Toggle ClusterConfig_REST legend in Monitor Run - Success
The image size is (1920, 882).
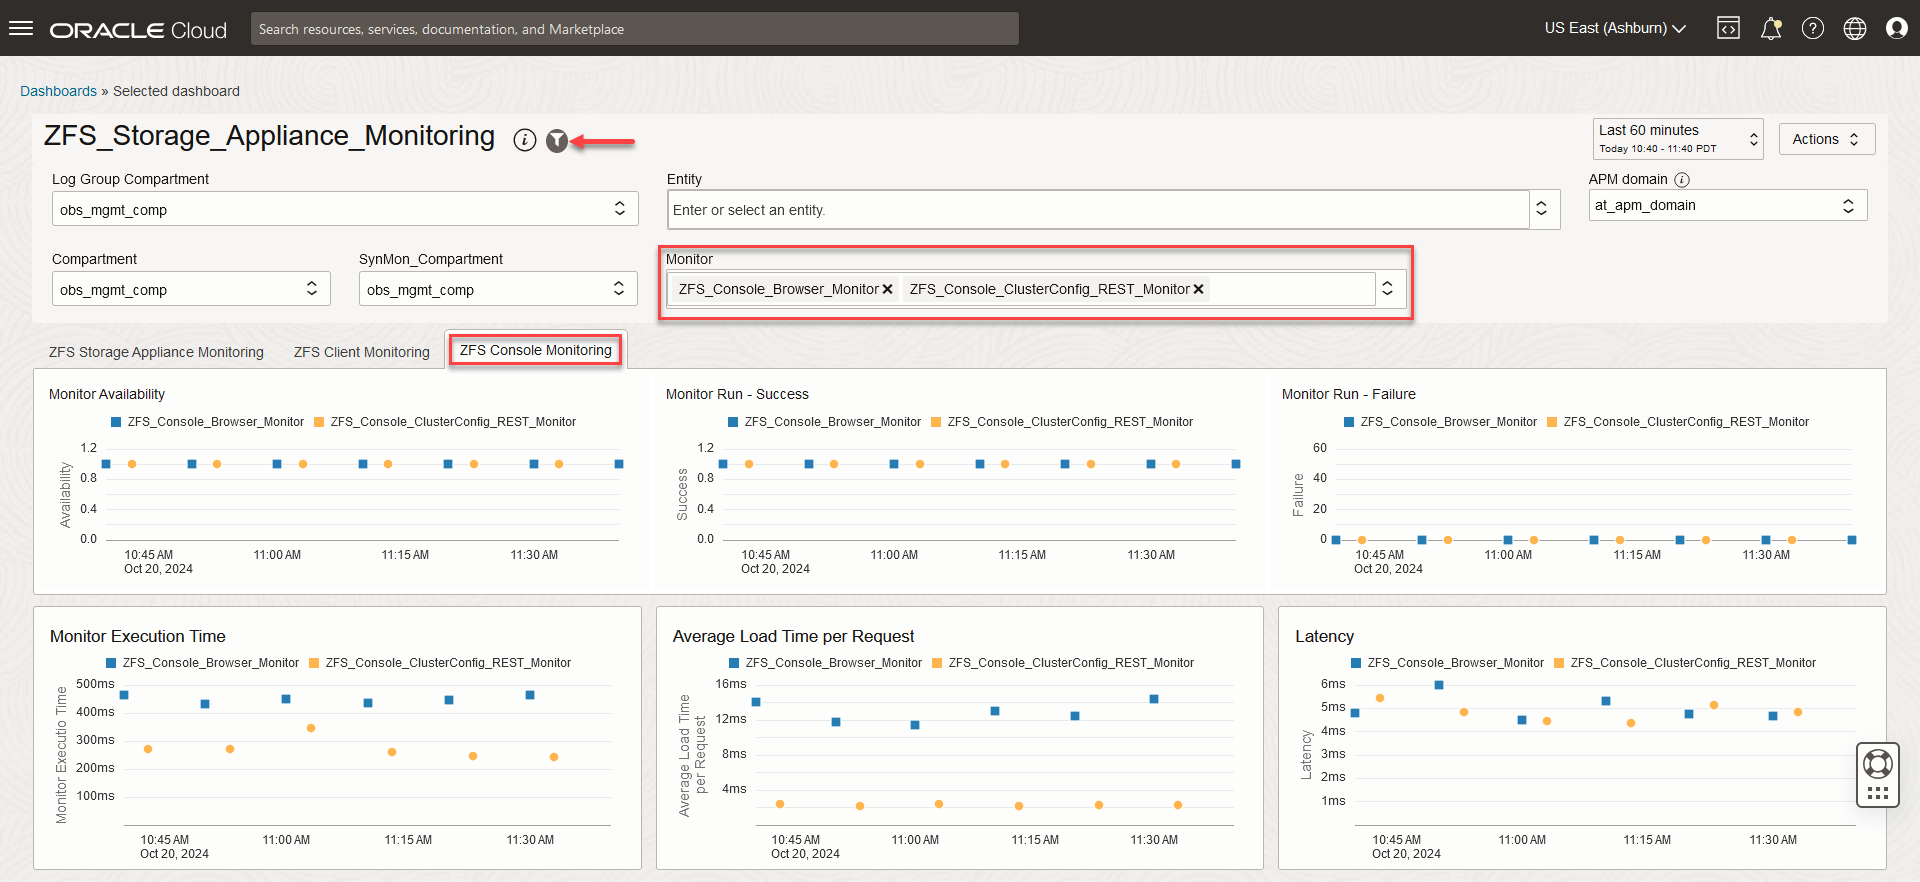coord(1062,422)
